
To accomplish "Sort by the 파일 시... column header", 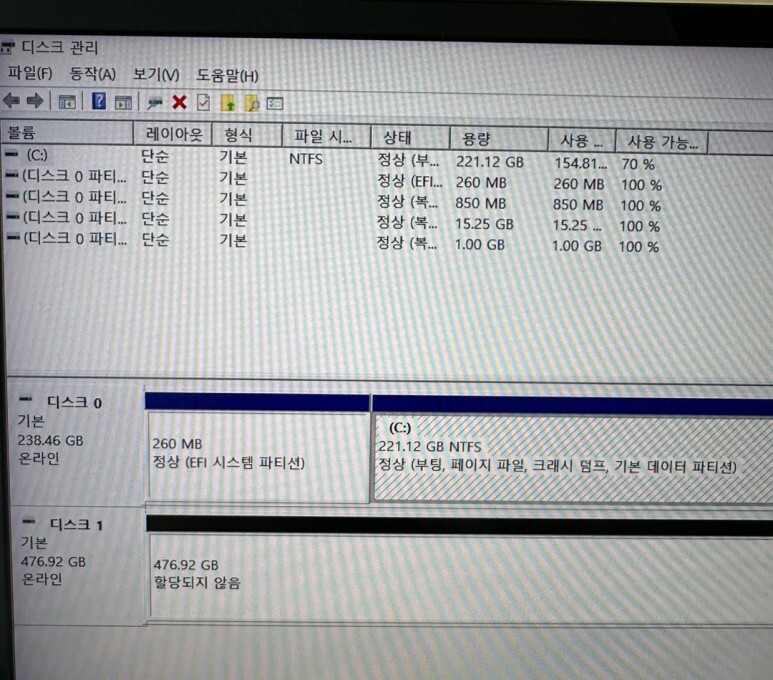I will click(326, 137).
